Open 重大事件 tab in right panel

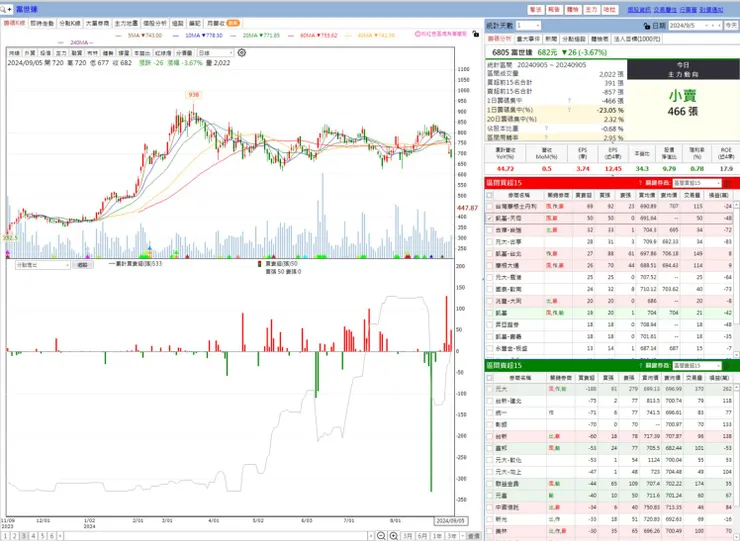tap(528, 39)
